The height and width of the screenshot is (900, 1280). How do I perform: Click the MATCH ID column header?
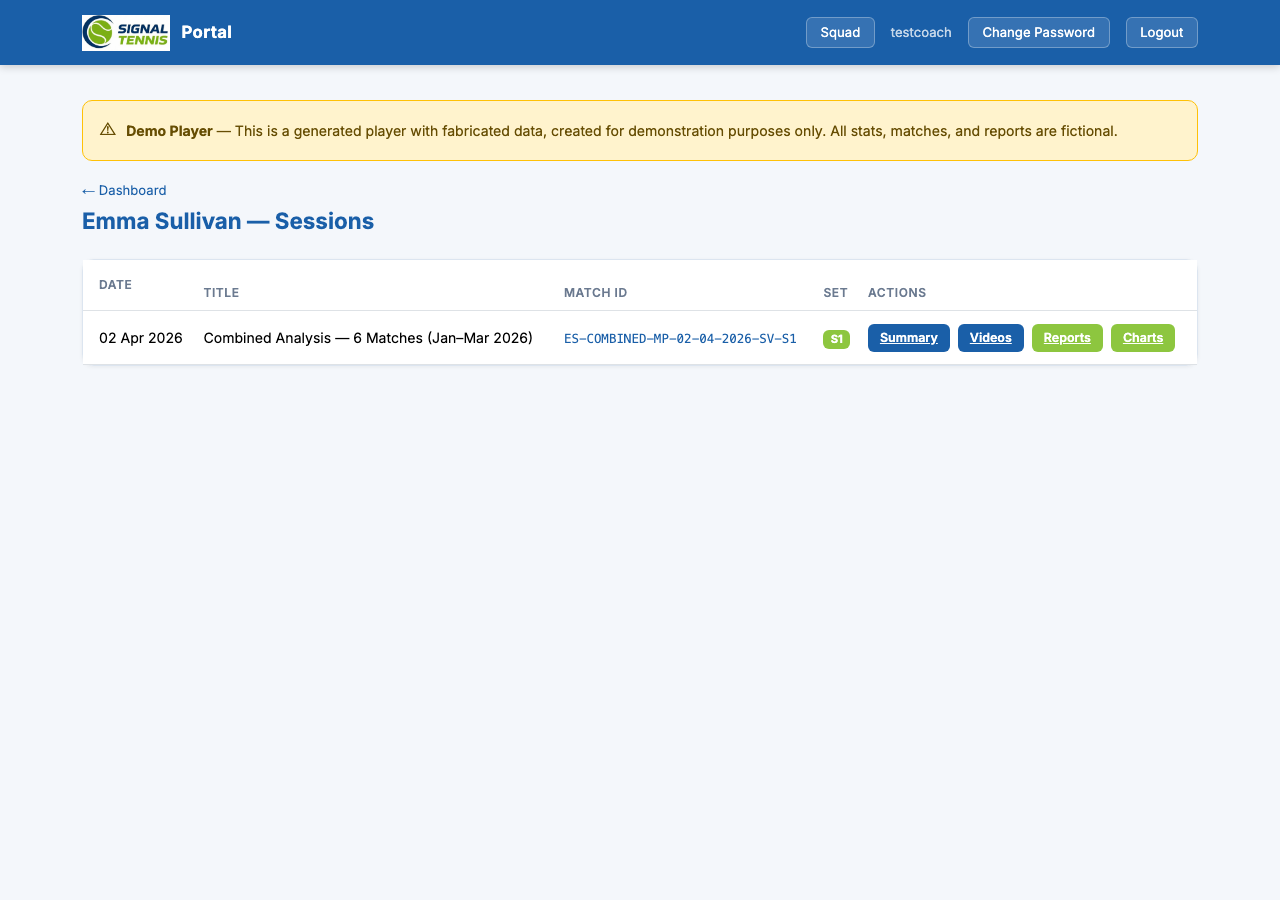595,292
